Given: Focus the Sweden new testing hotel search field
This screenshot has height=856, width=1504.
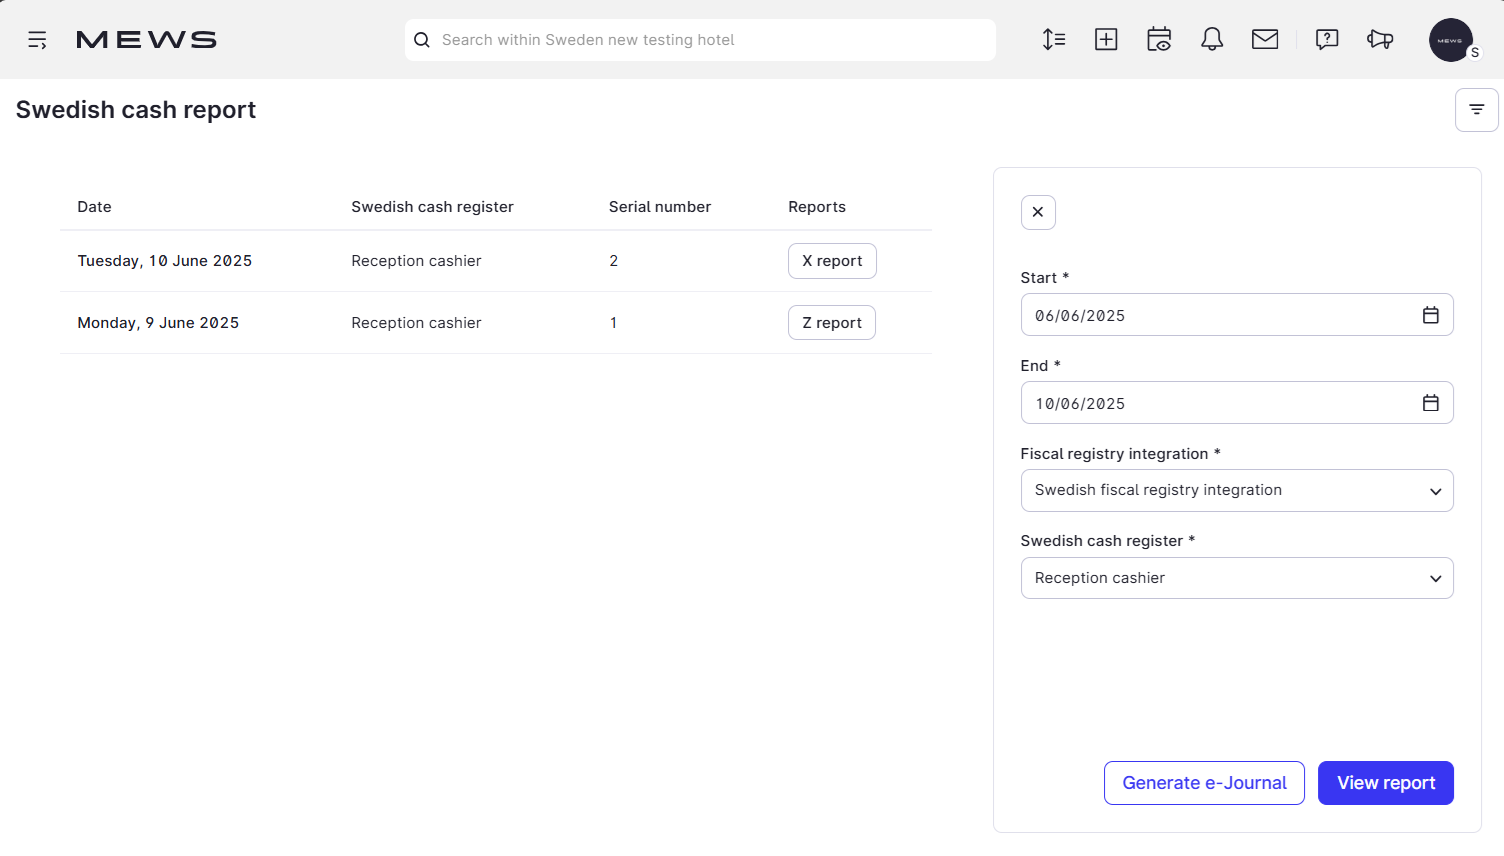Looking at the screenshot, I should pyautogui.click(x=700, y=40).
